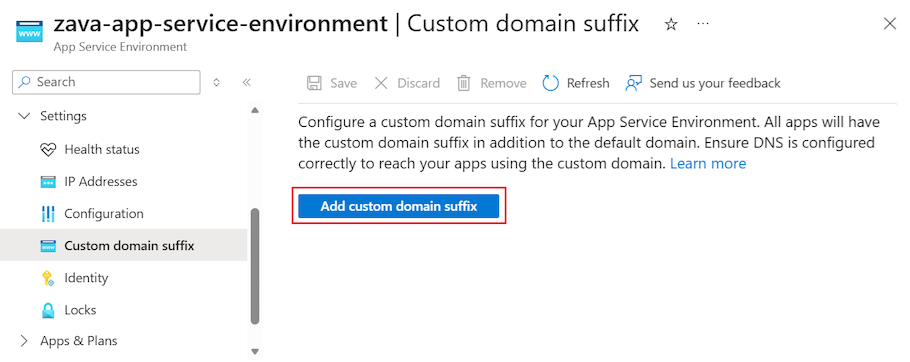Click the App Service Environment www icon

coord(29,32)
